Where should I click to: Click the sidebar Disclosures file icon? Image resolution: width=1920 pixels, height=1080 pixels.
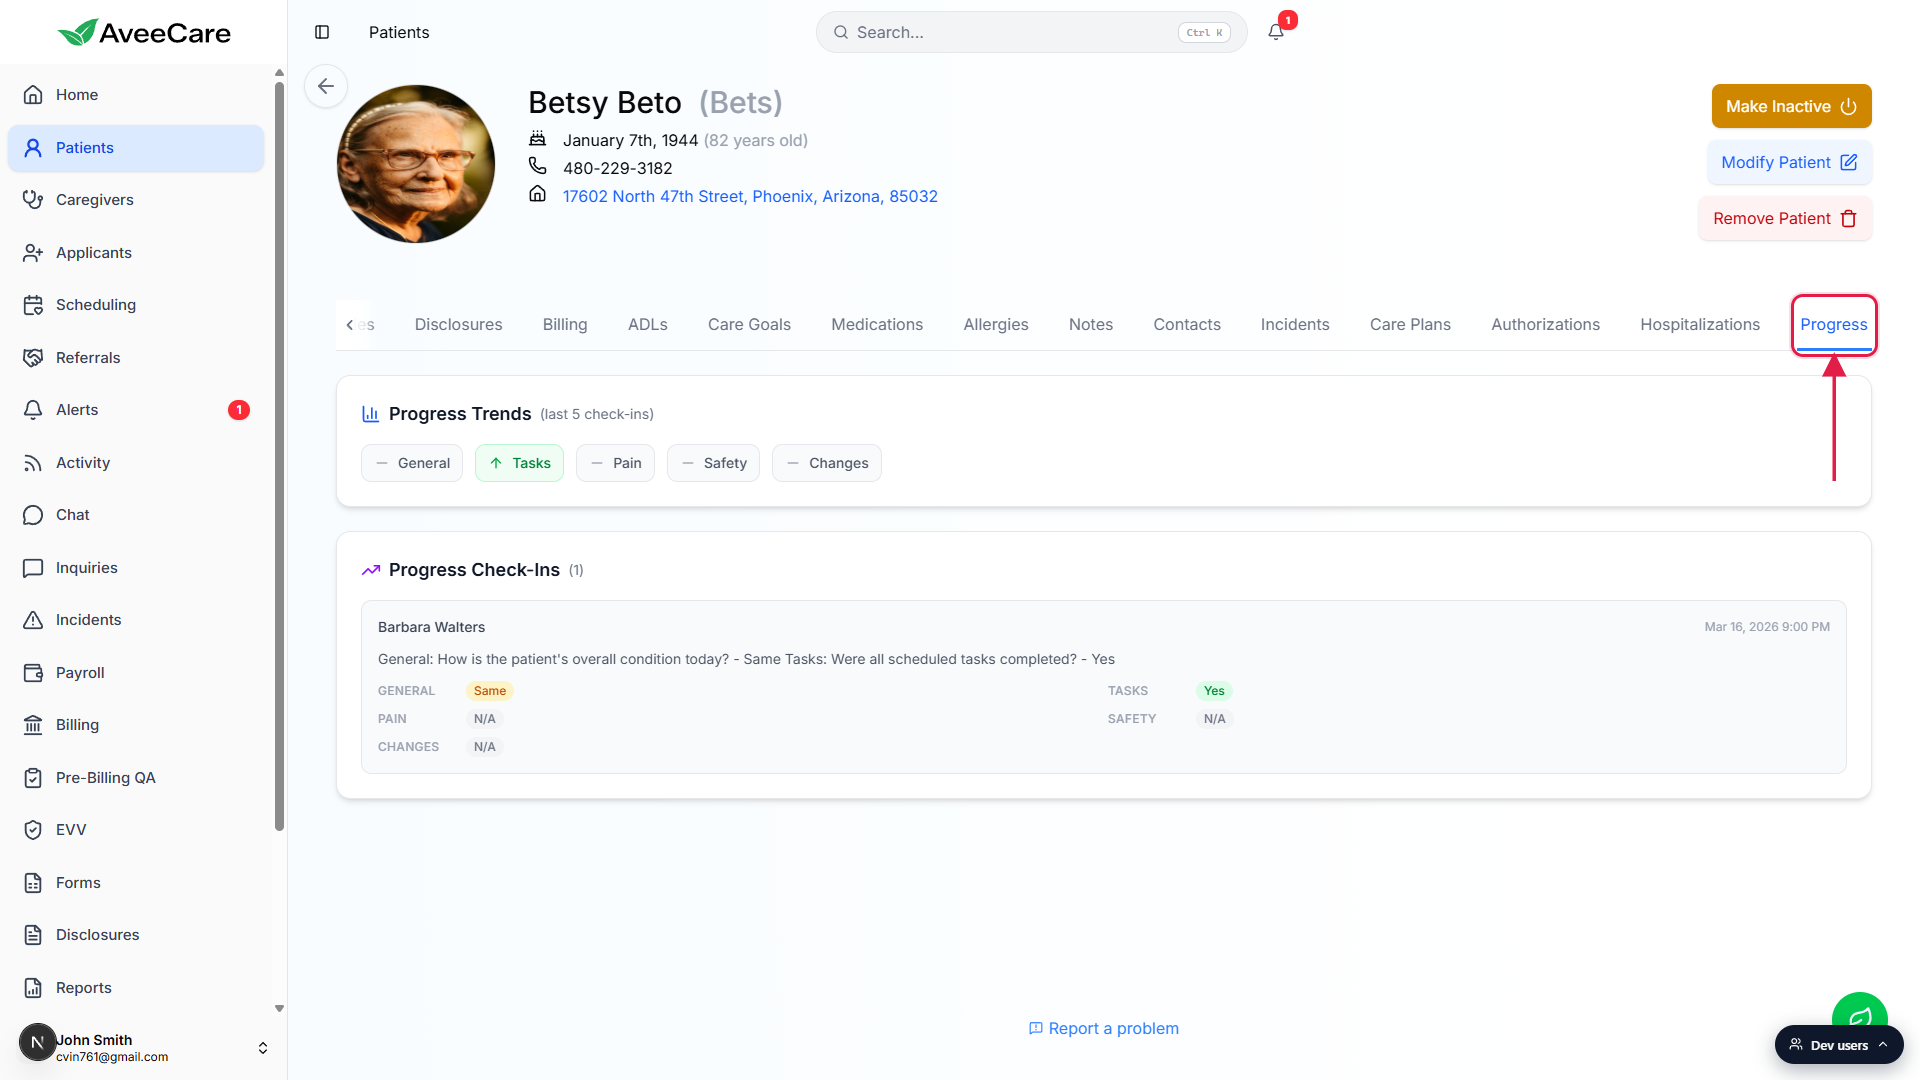coord(33,935)
